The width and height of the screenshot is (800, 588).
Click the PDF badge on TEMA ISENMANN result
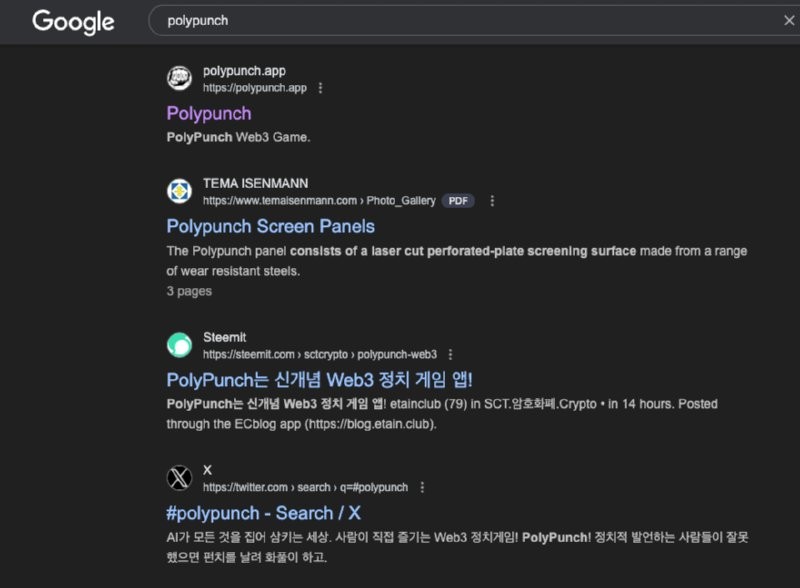(x=458, y=201)
